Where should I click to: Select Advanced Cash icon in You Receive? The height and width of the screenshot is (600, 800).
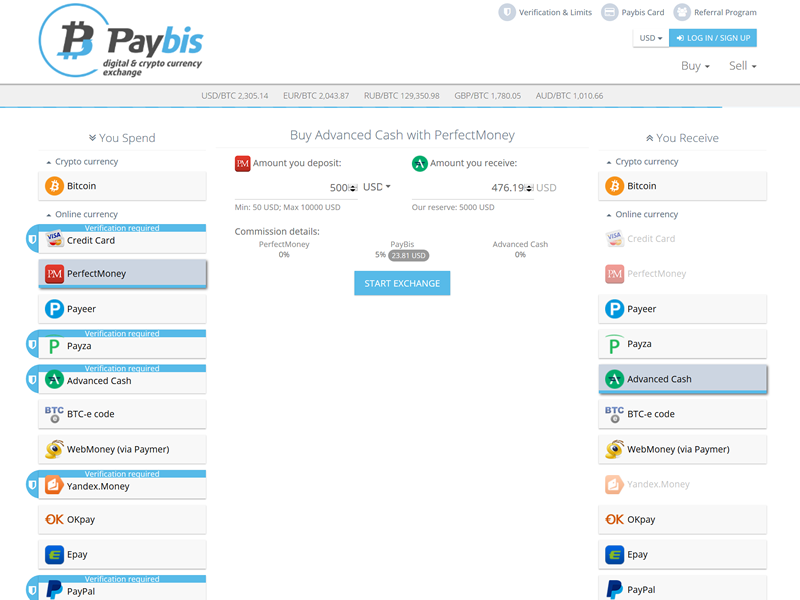pyautogui.click(x=615, y=379)
